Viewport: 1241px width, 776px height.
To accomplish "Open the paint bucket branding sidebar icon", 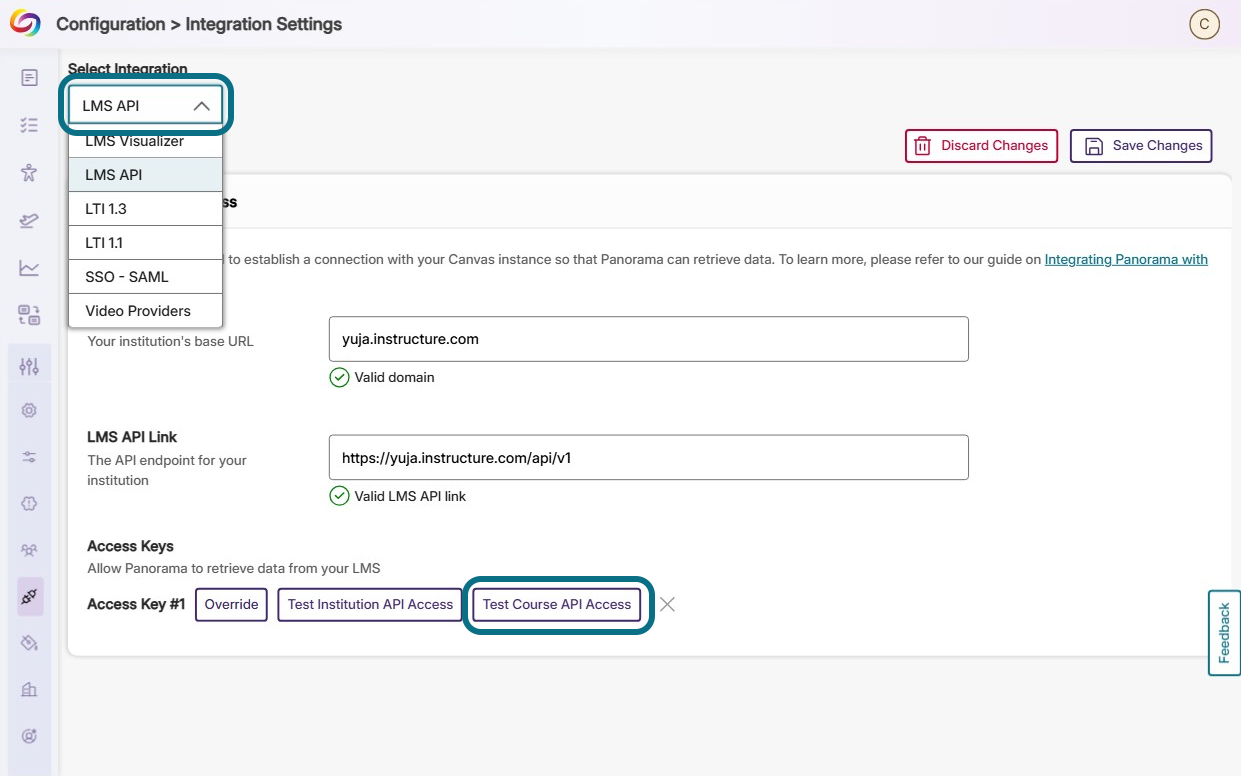I will click(x=29, y=643).
